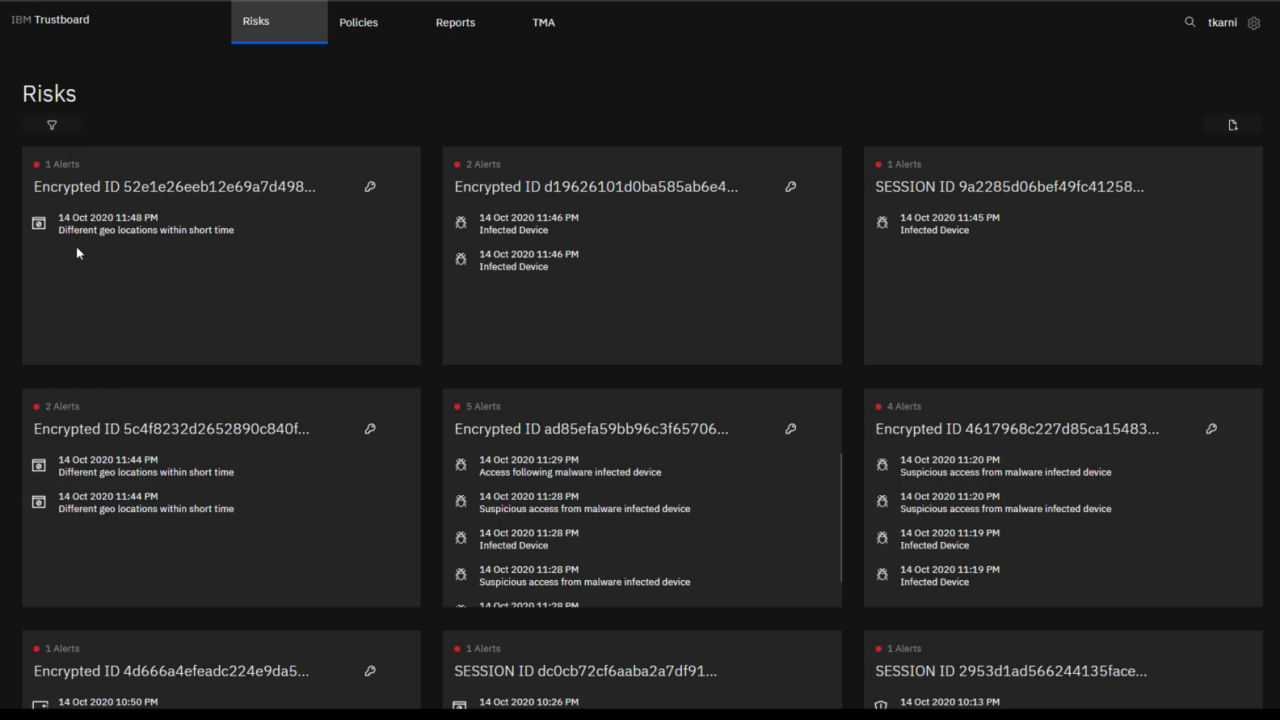Click link icon on Encrypted ID 4617968c227d card

click(x=1211, y=429)
